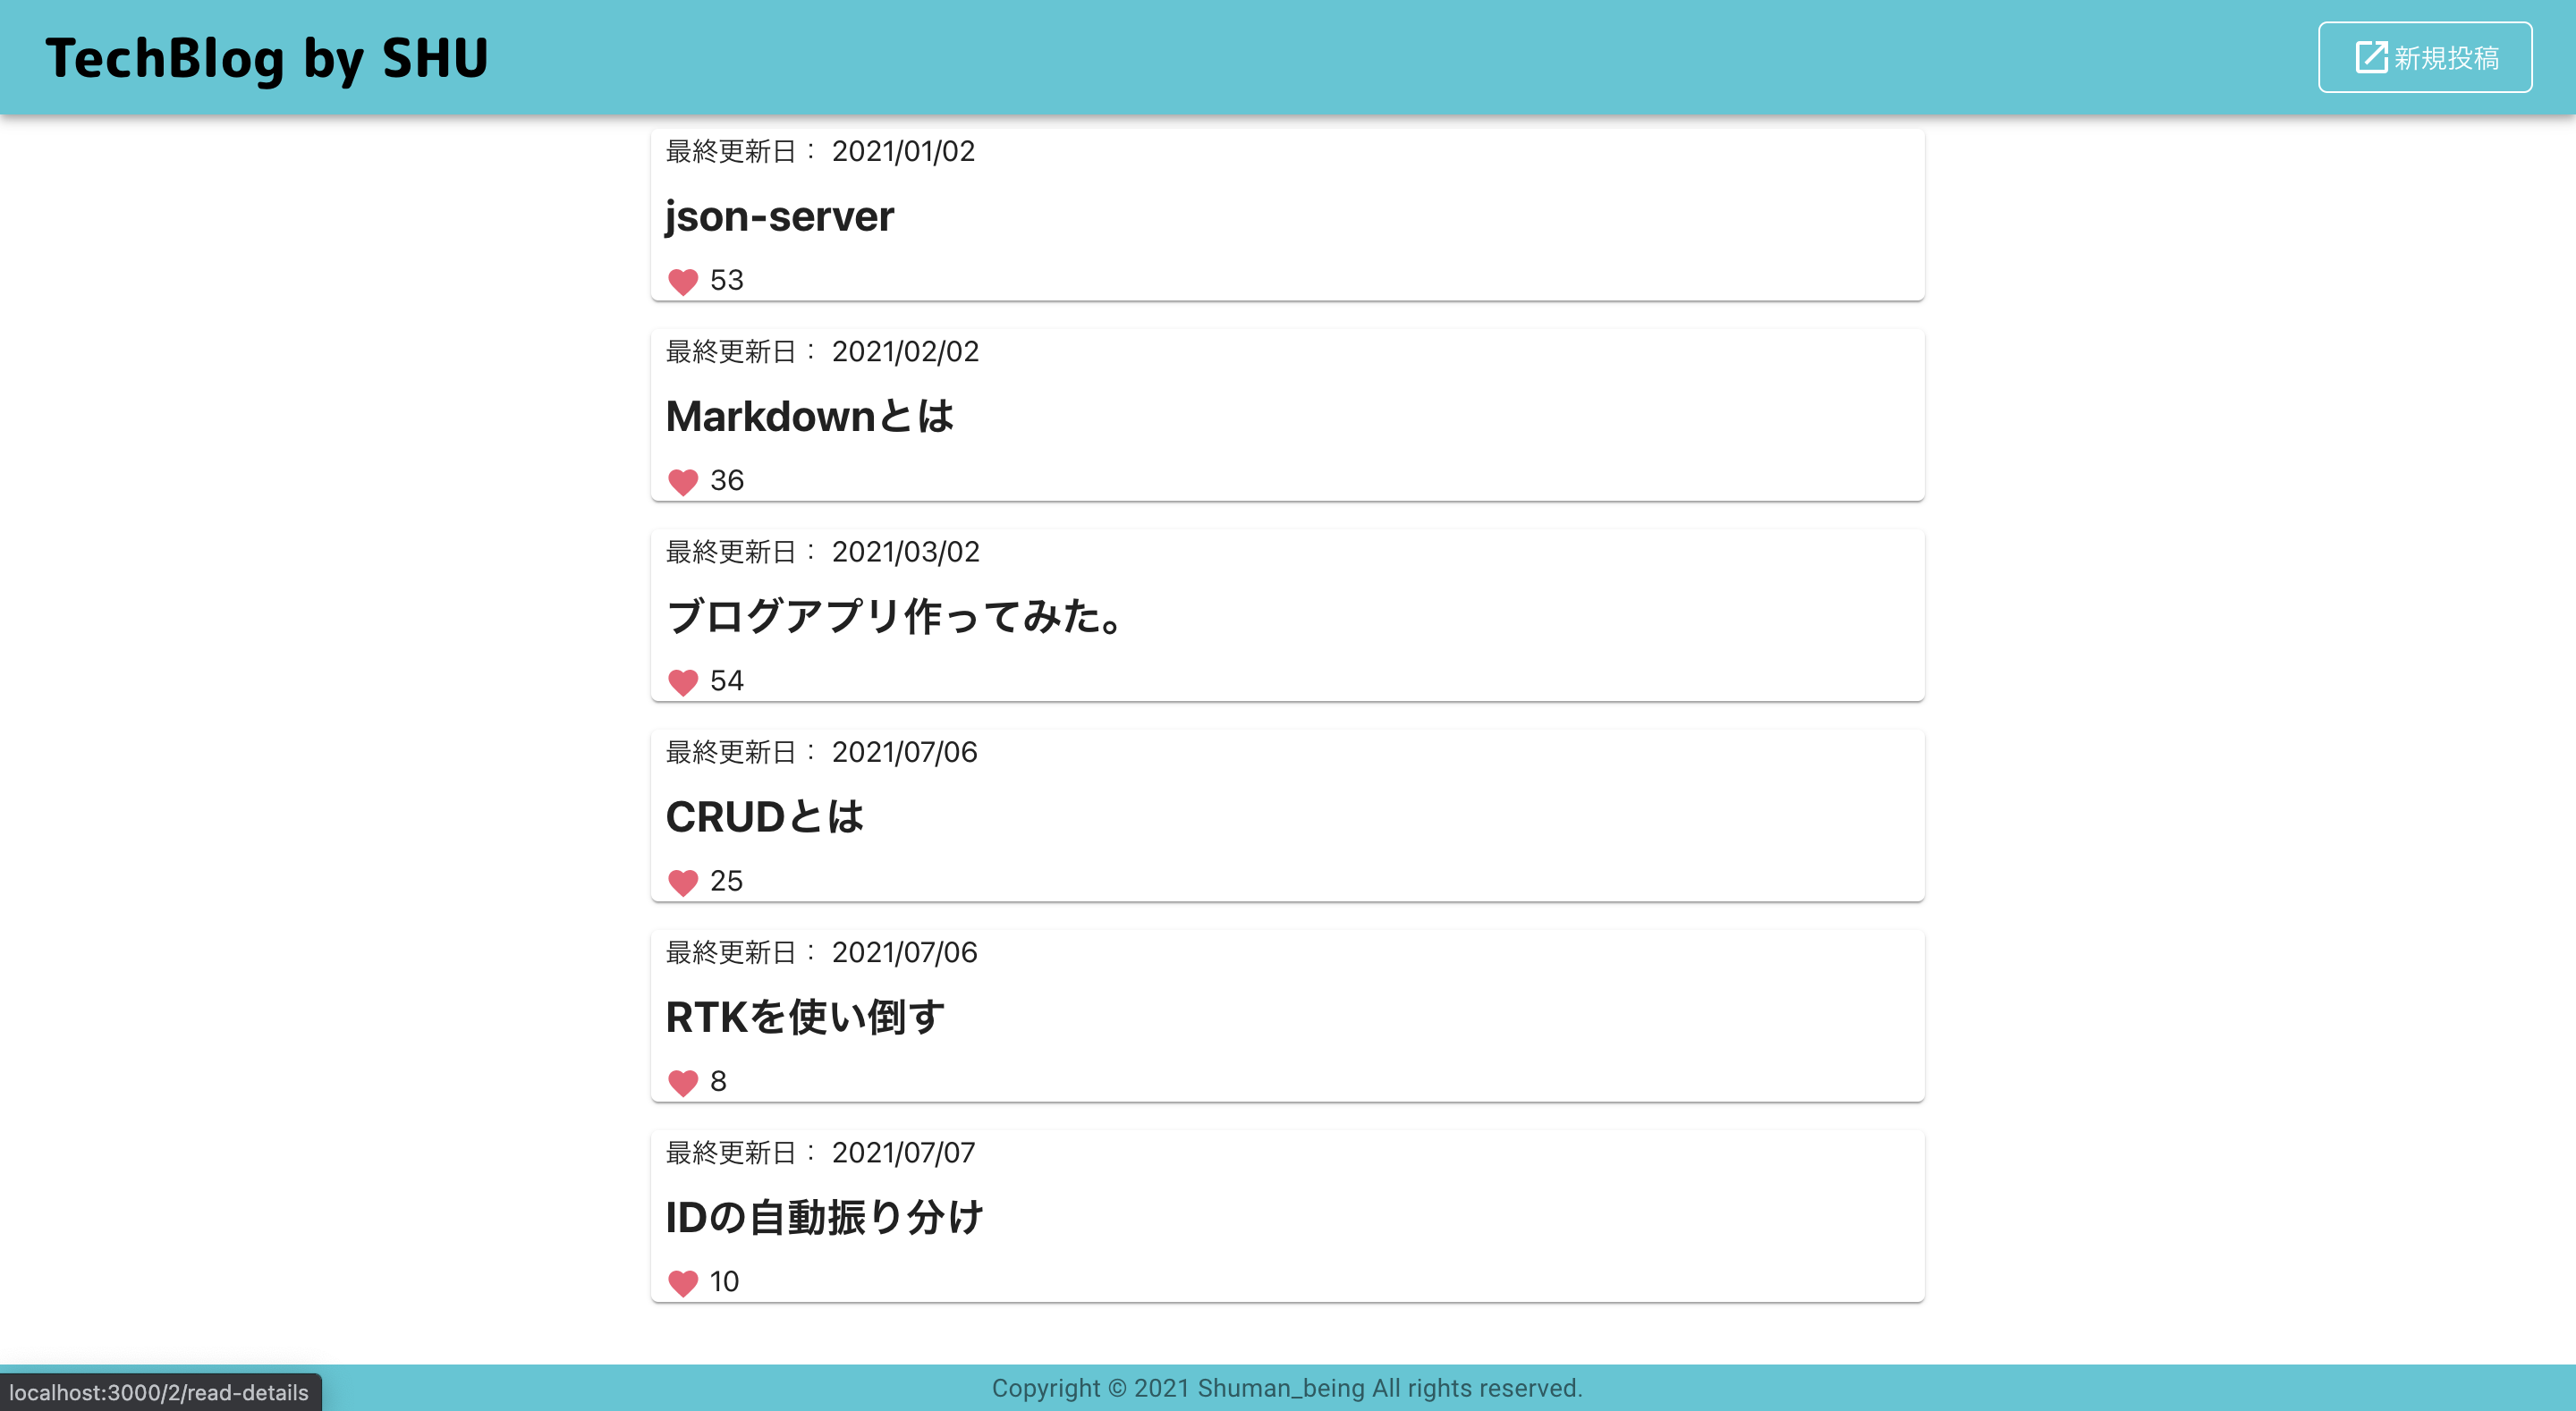This screenshot has height=1411, width=2576.
Task: Like the CRUDとは post
Action: 683,883
